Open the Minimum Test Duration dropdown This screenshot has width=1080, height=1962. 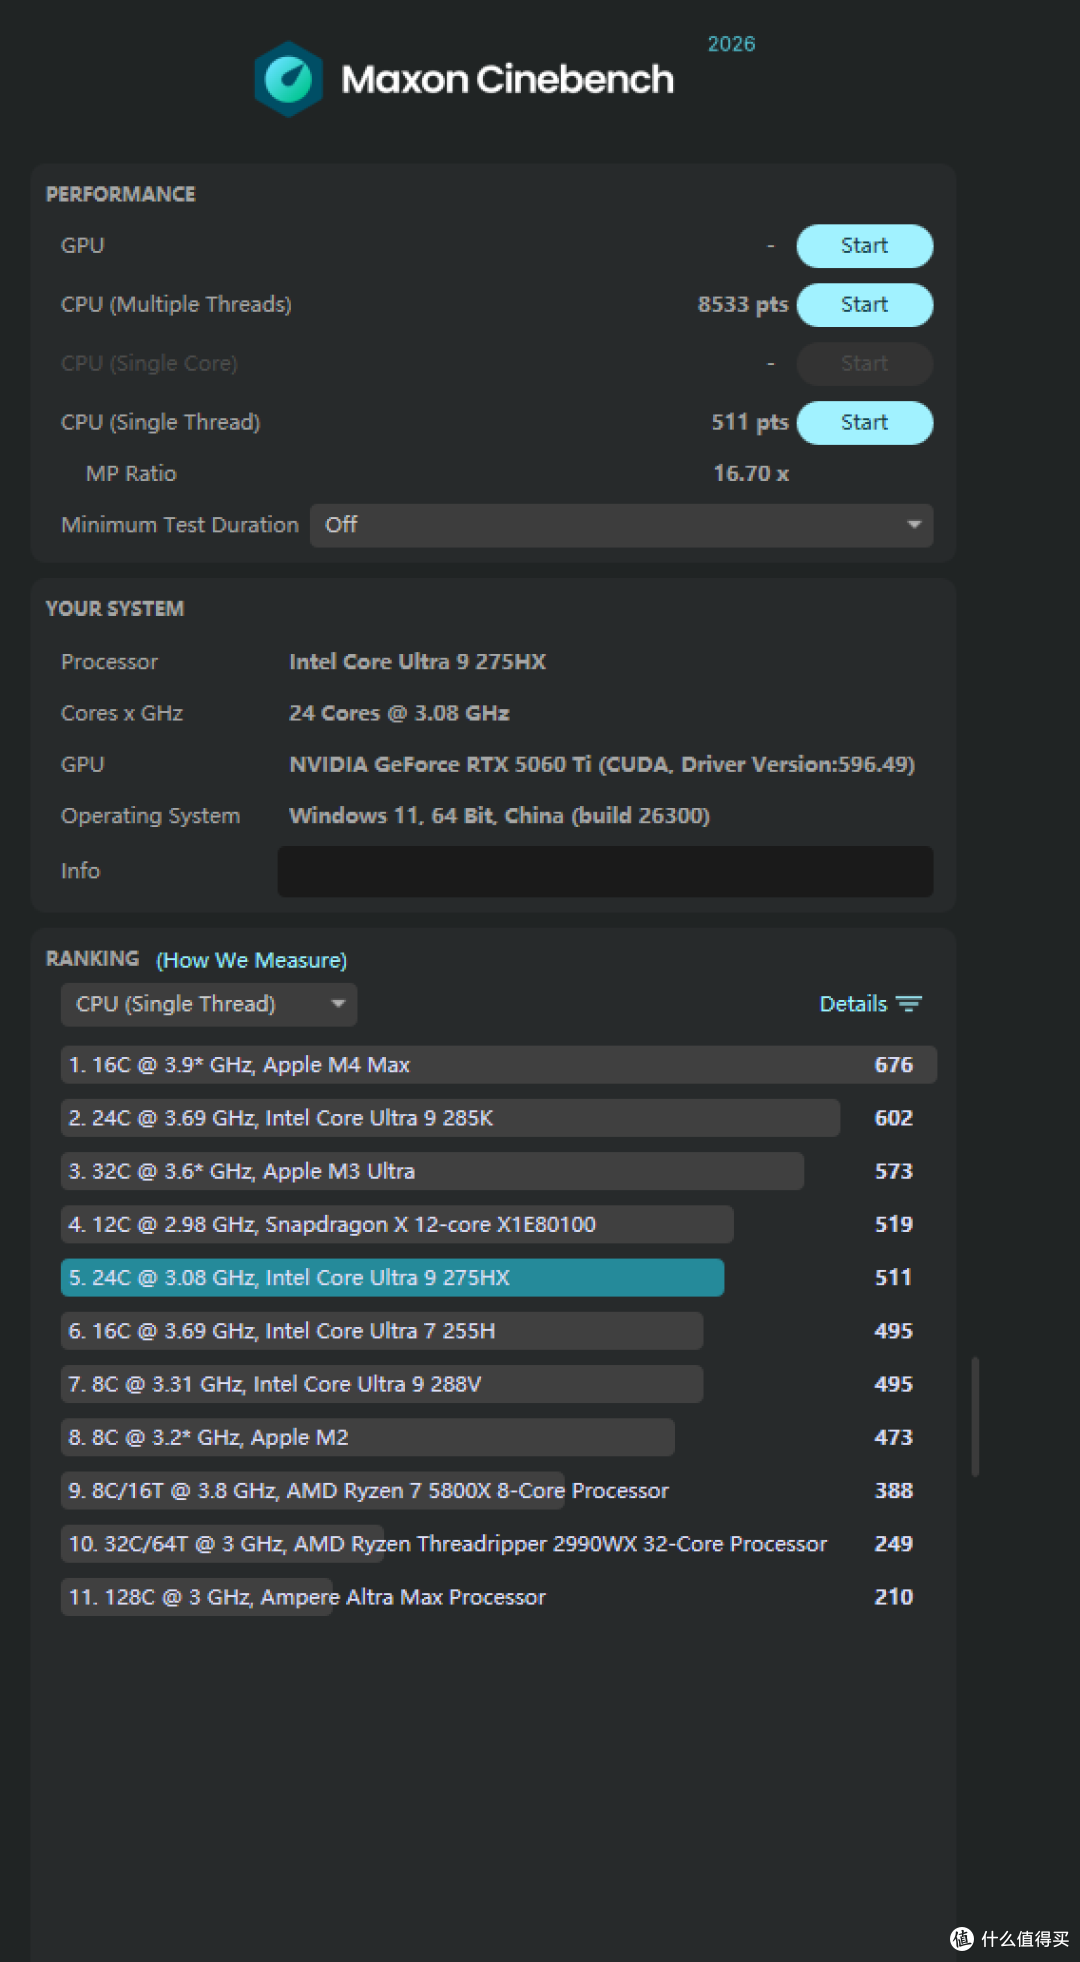[621, 526]
